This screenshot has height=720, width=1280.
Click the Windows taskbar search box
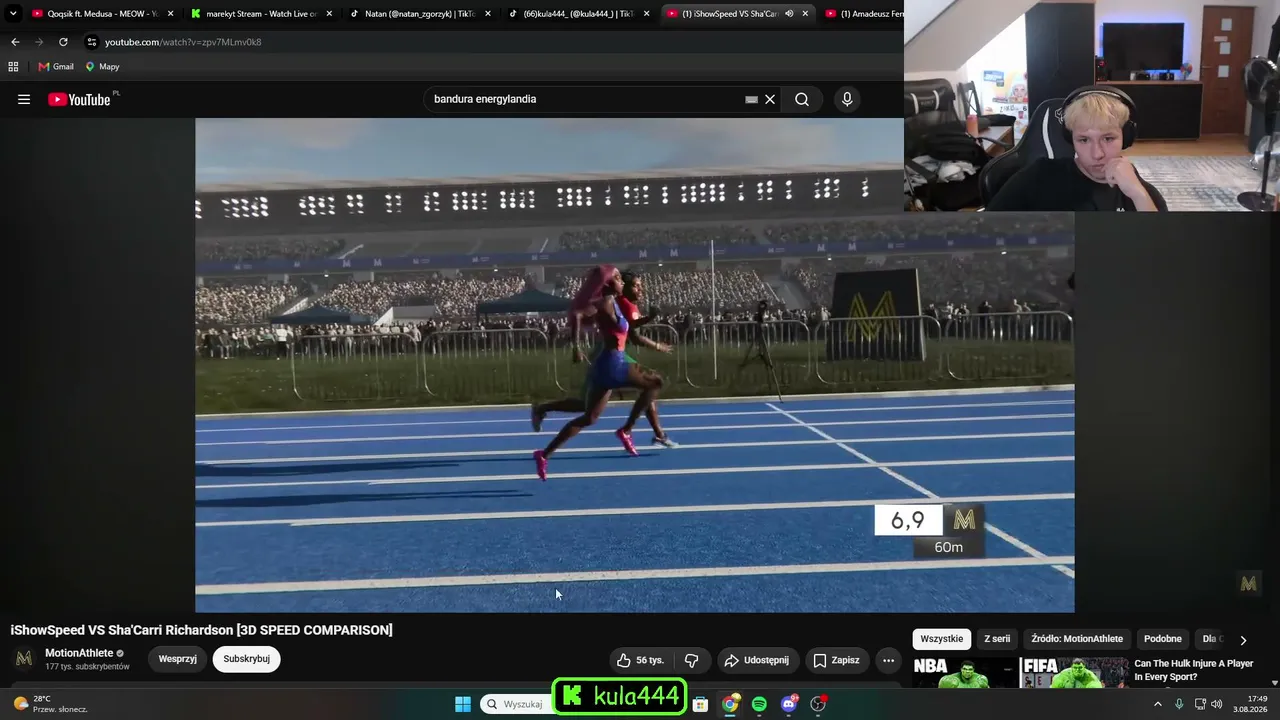click(516, 704)
